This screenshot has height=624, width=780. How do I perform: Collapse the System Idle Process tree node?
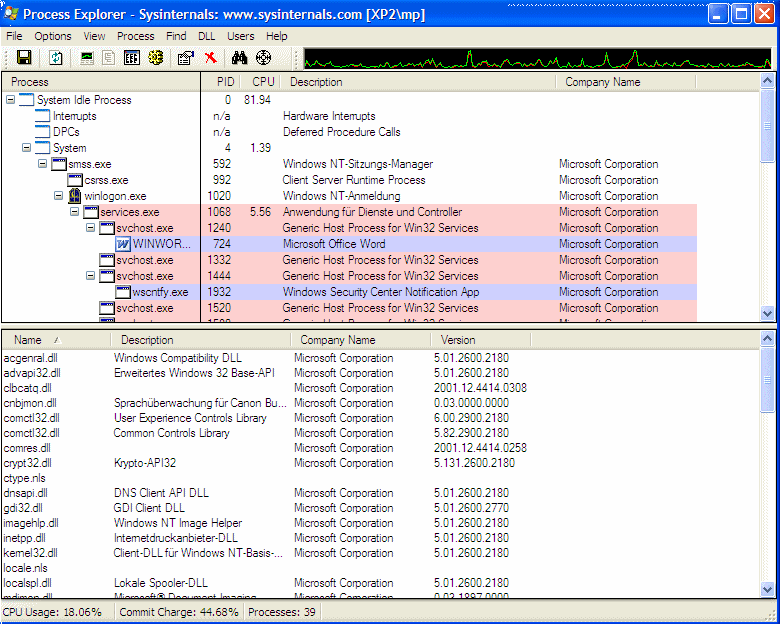pos(10,100)
